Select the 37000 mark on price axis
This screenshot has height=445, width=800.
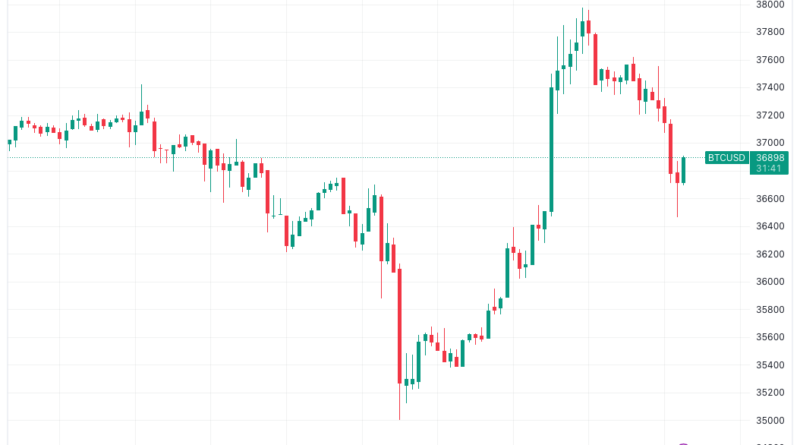(x=769, y=143)
